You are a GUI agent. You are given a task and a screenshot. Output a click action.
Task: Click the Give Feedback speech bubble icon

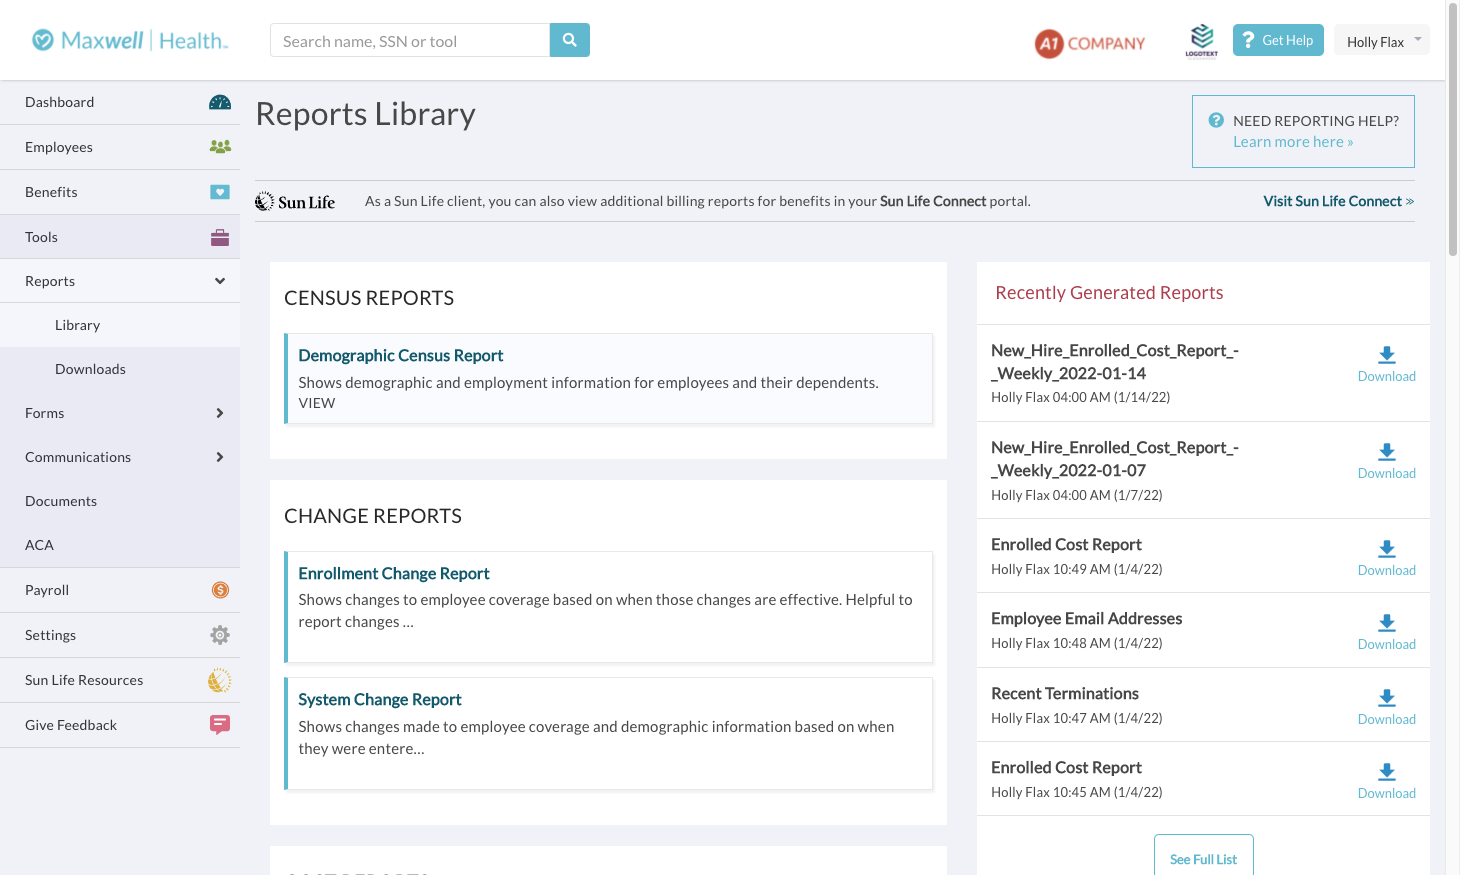coord(220,725)
